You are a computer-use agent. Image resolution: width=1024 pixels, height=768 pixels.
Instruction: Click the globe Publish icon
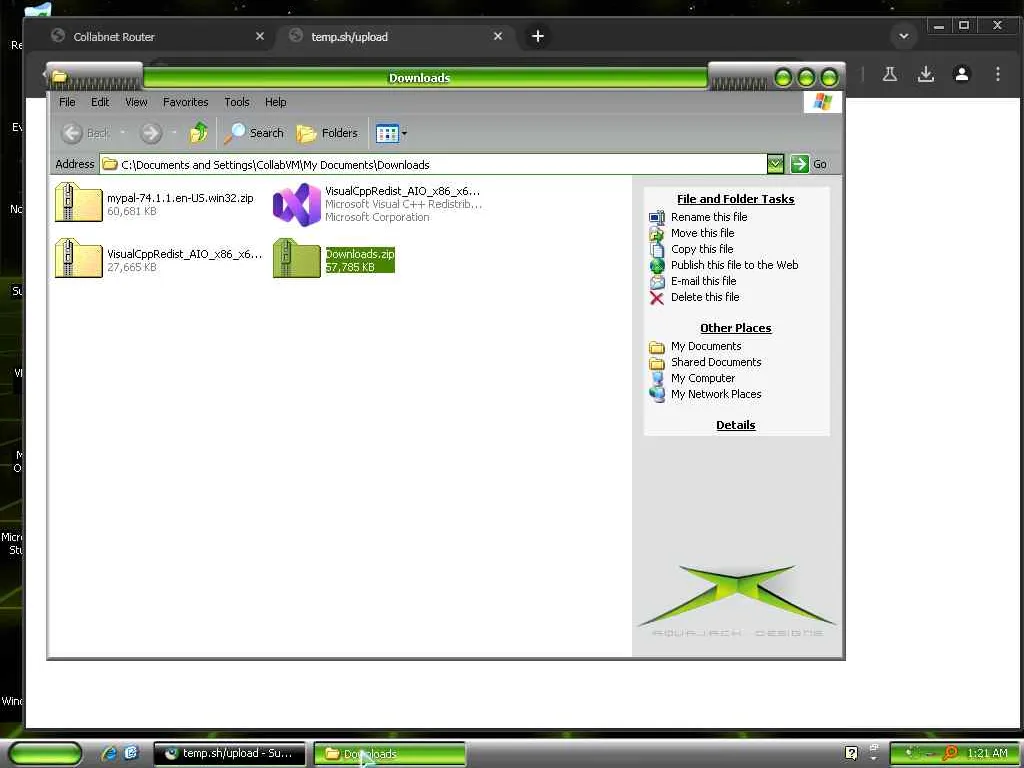(x=657, y=266)
